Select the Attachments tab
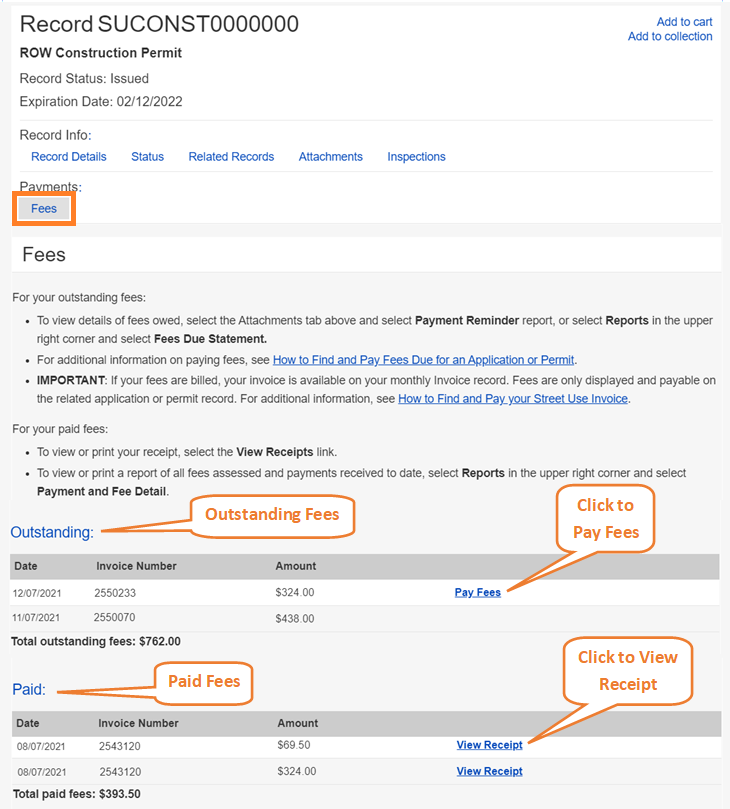The height and width of the screenshot is (809, 730). 330,157
